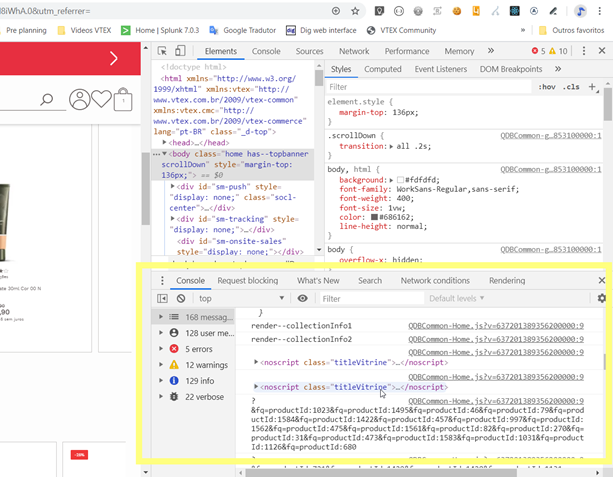Screen dimensions: 613x477
Task: Activate the inspect element picker tool
Action: (x=164, y=51)
